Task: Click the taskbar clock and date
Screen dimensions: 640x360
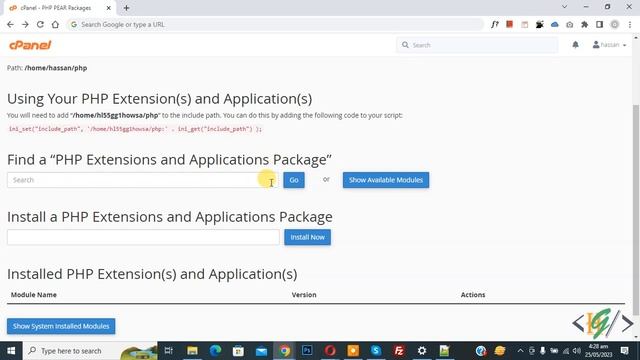Action: (x=598, y=351)
